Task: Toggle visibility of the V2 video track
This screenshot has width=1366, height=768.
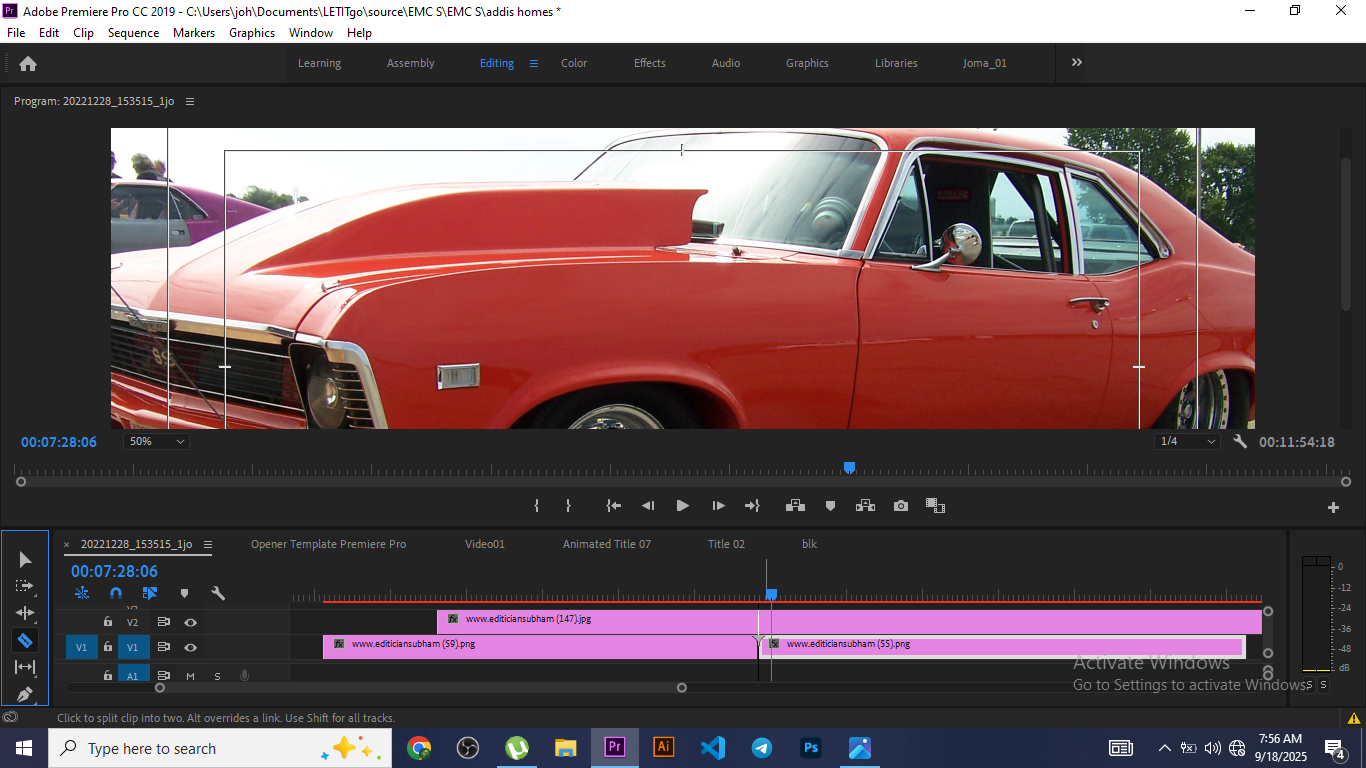Action: [x=190, y=622]
